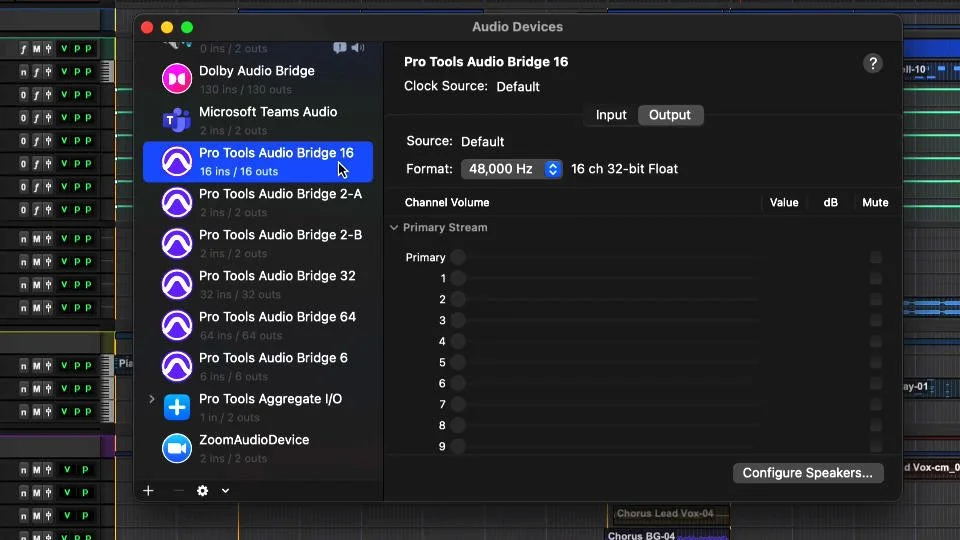
Task: Open the 48,000 Hz format dropdown
Action: 511,169
